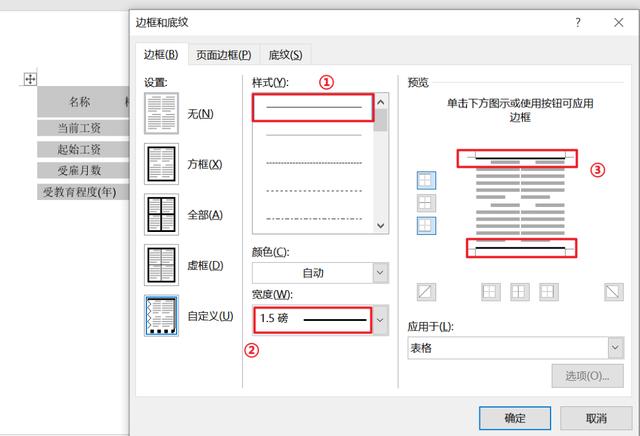
Task: Click the 名称 header cell in table
Action: [x=80, y=101]
